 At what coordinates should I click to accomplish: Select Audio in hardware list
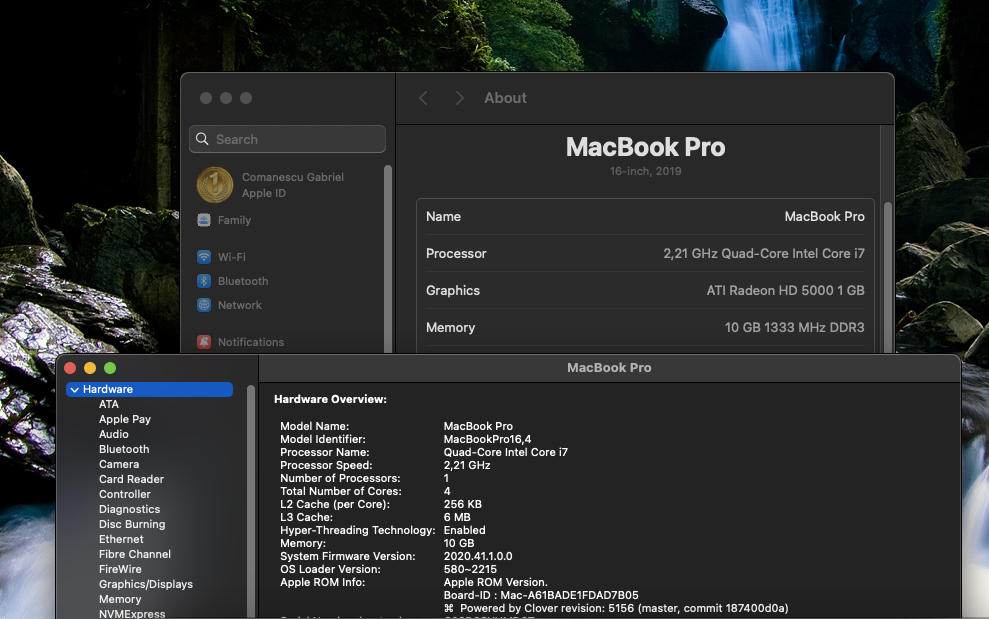[114, 434]
